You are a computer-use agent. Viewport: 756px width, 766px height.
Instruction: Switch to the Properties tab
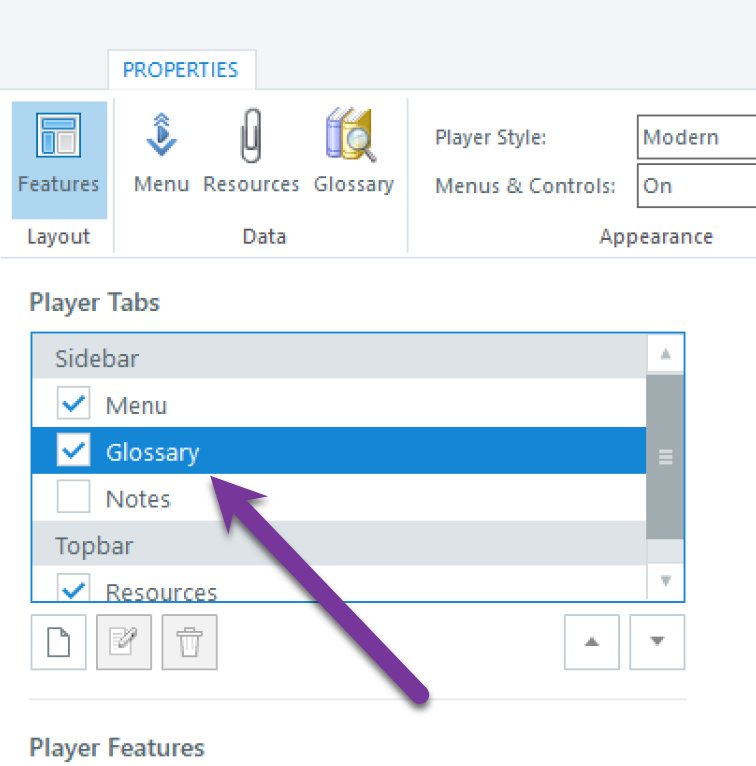[x=181, y=70]
